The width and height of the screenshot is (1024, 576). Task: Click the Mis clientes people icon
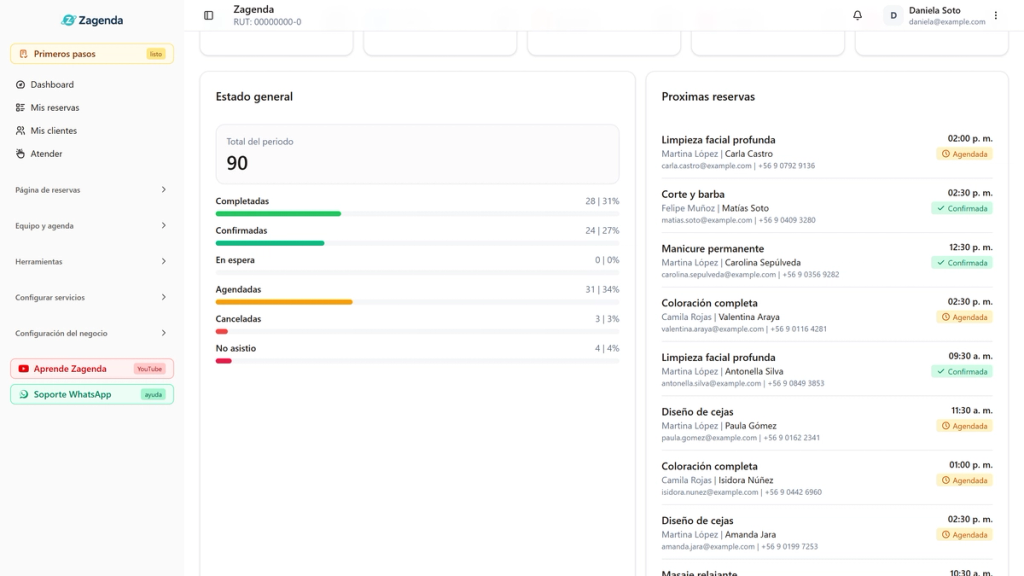tap(20, 131)
